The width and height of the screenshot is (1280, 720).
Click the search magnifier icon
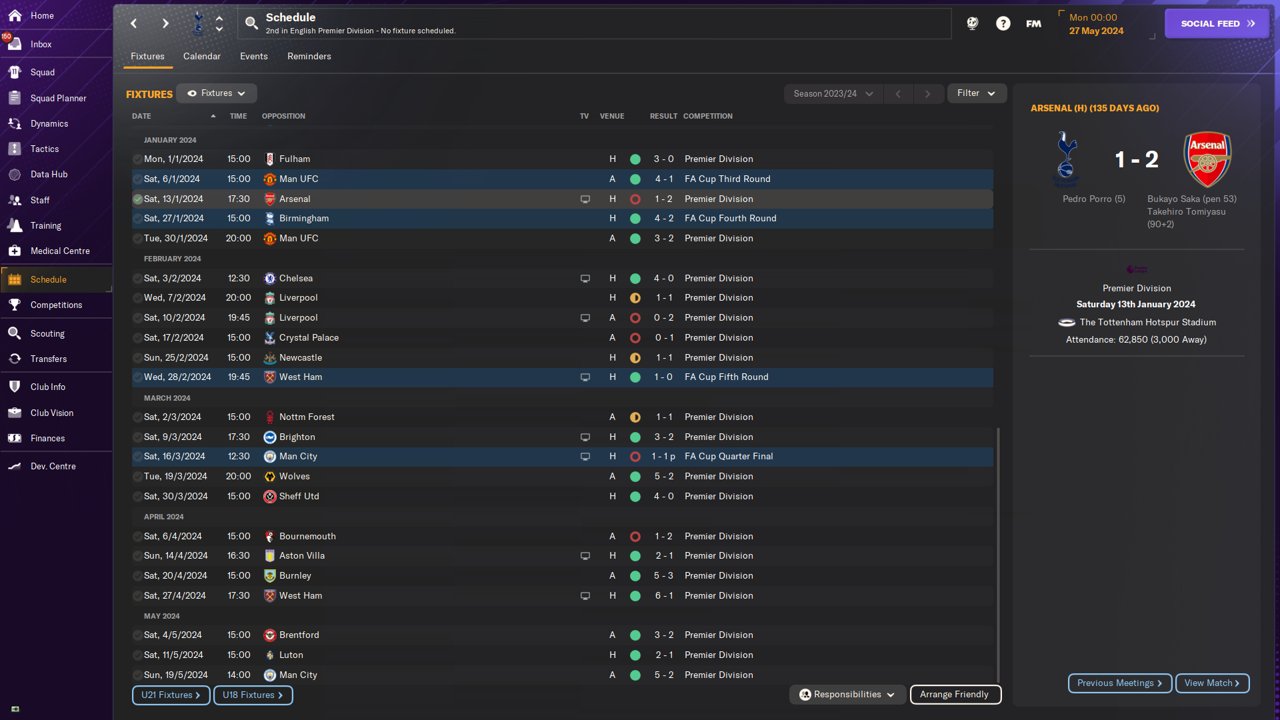pyautogui.click(x=252, y=22)
